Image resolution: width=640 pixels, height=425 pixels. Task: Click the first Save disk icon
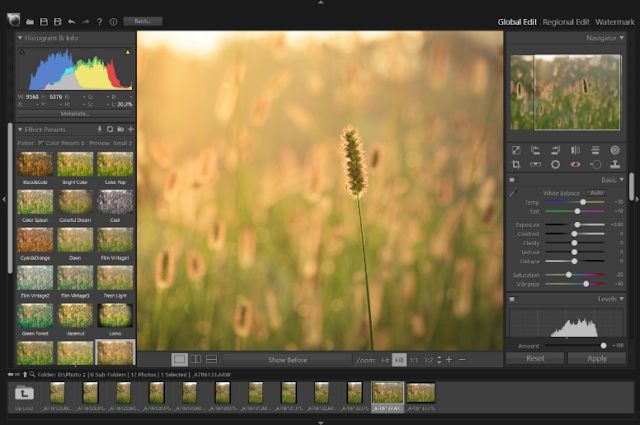pos(44,22)
